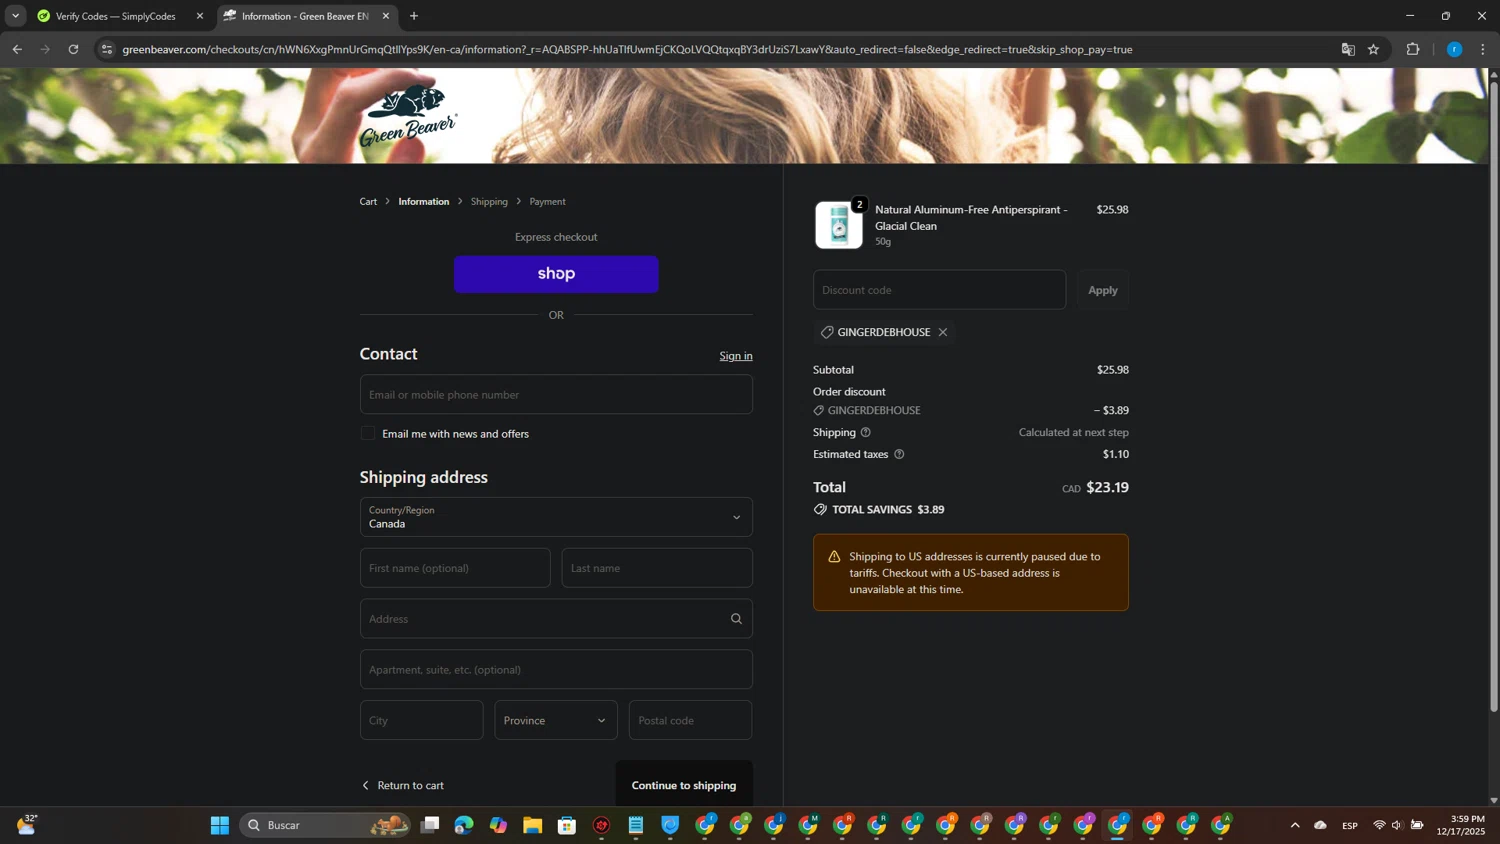
Task: Open the weather widget on taskbar
Action: click(x=26, y=825)
